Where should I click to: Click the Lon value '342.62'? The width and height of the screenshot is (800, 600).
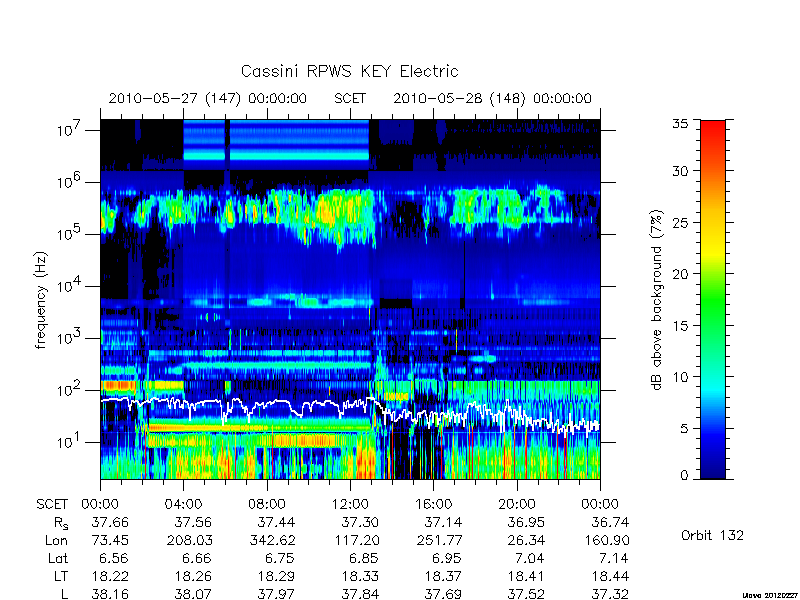(x=272, y=540)
